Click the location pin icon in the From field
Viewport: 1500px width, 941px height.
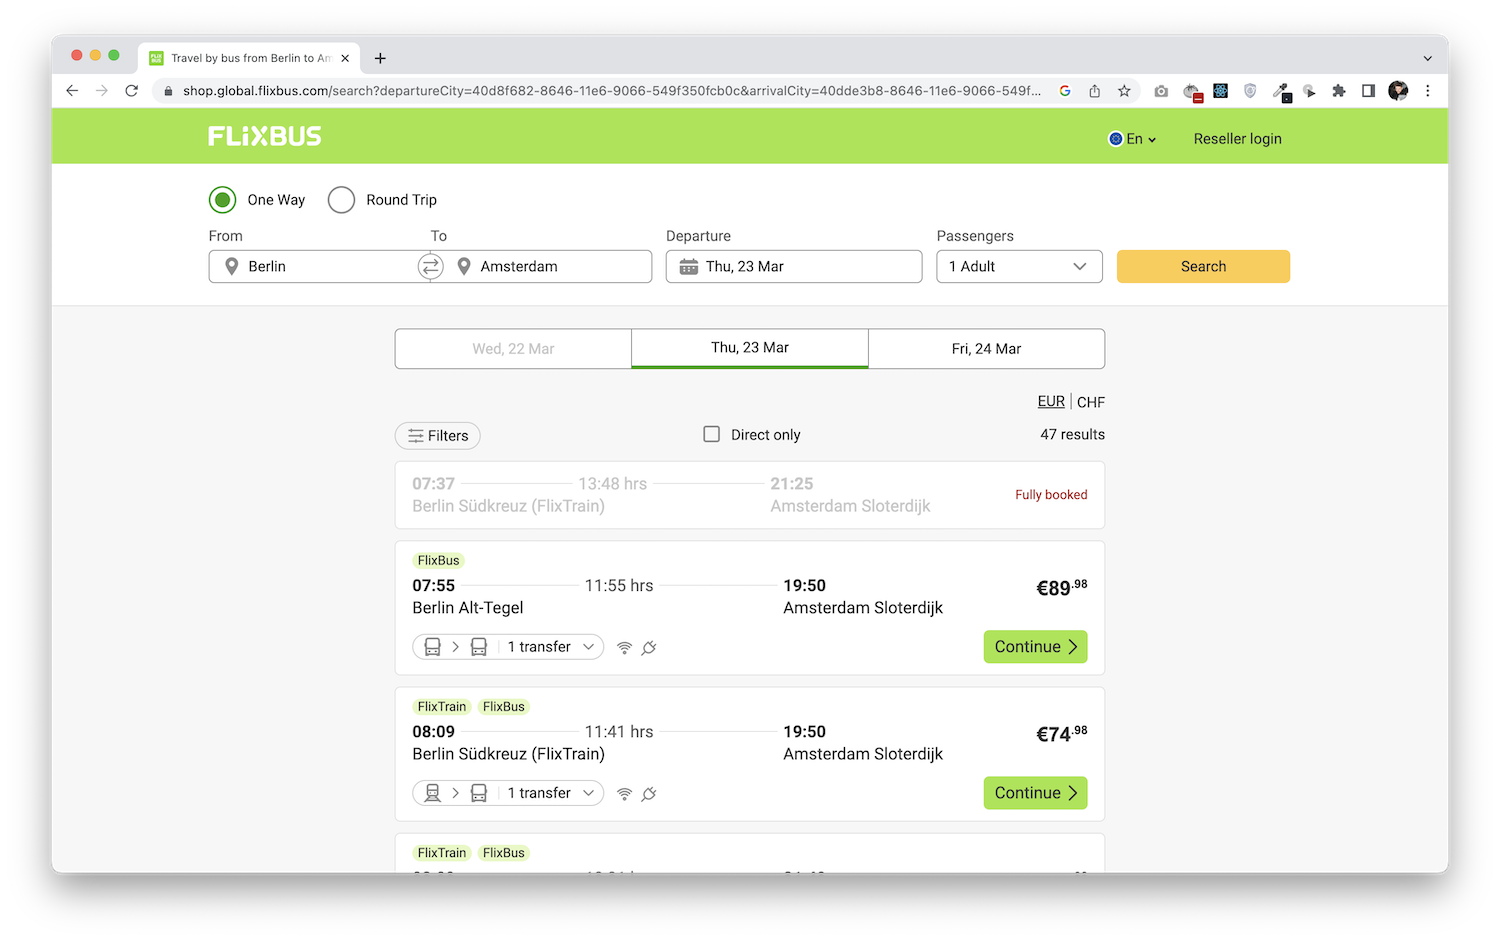pos(231,266)
